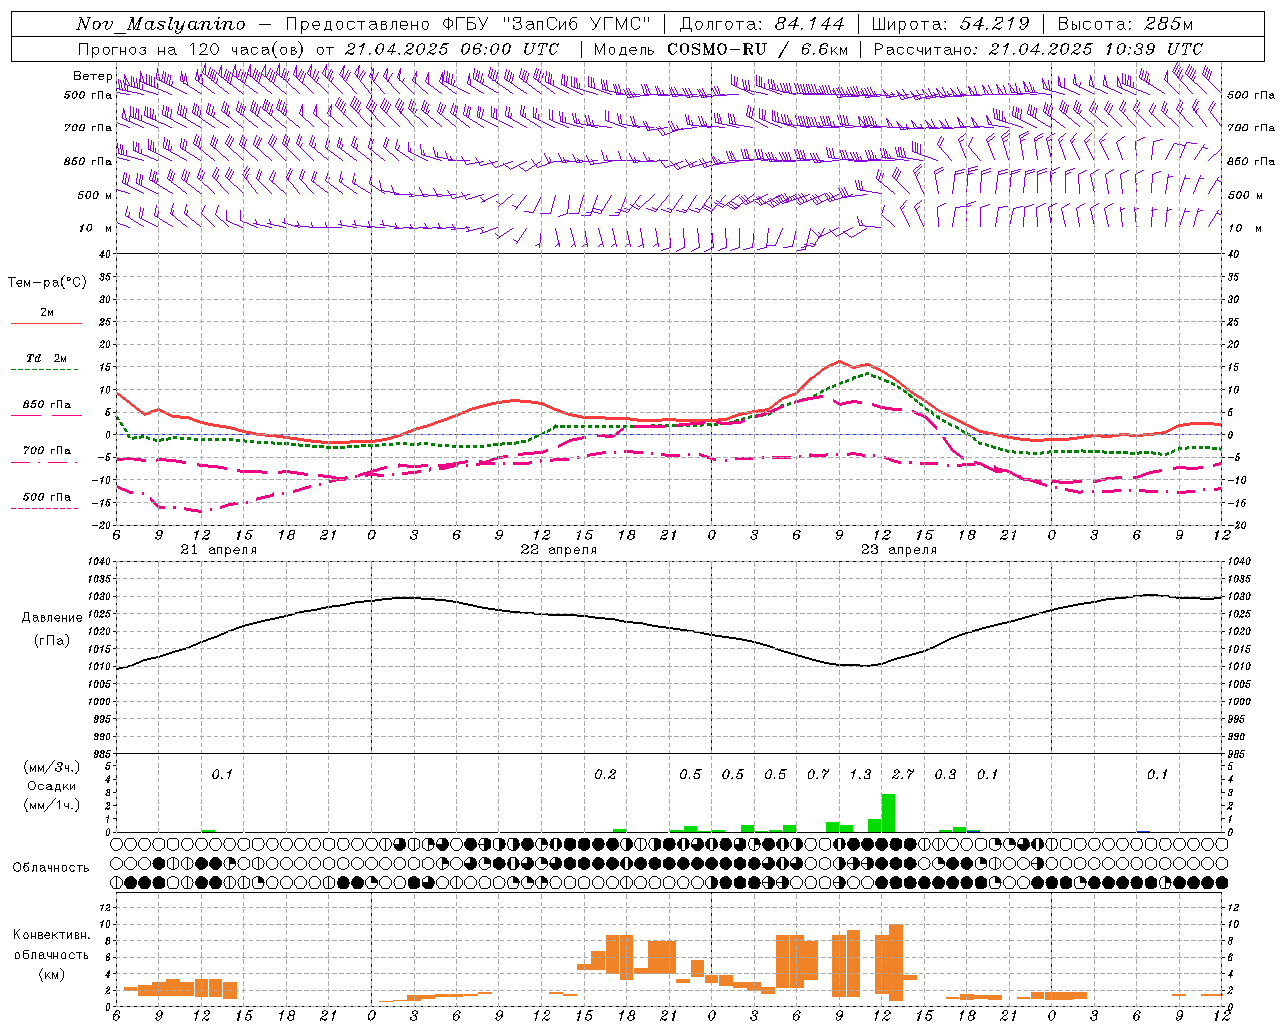The image size is (1280, 1024).
Task: Click the Ветер wind panel label
Action: [92, 76]
